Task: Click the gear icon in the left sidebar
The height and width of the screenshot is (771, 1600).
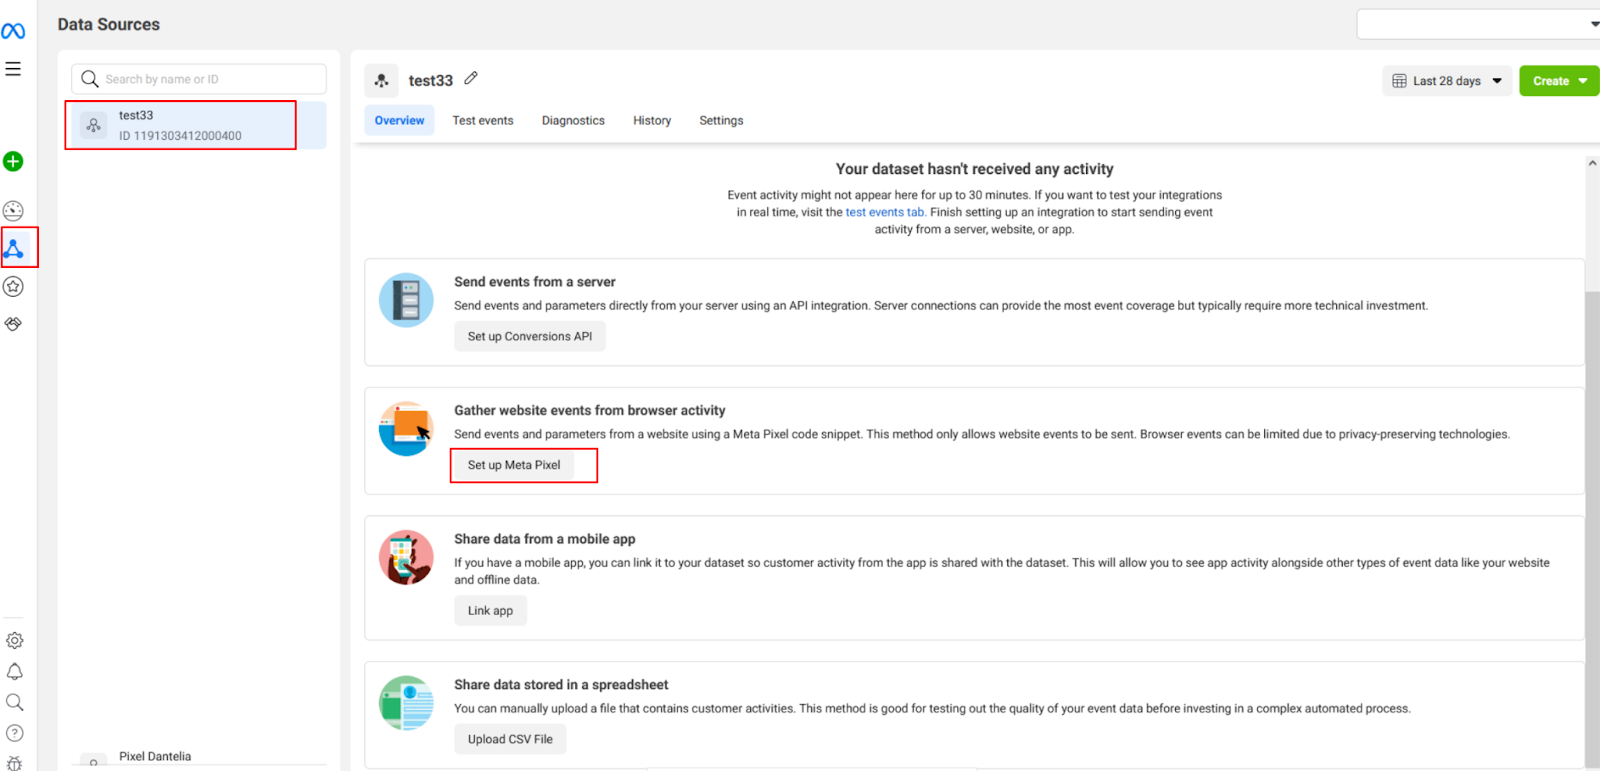Action: (x=14, y=640)
